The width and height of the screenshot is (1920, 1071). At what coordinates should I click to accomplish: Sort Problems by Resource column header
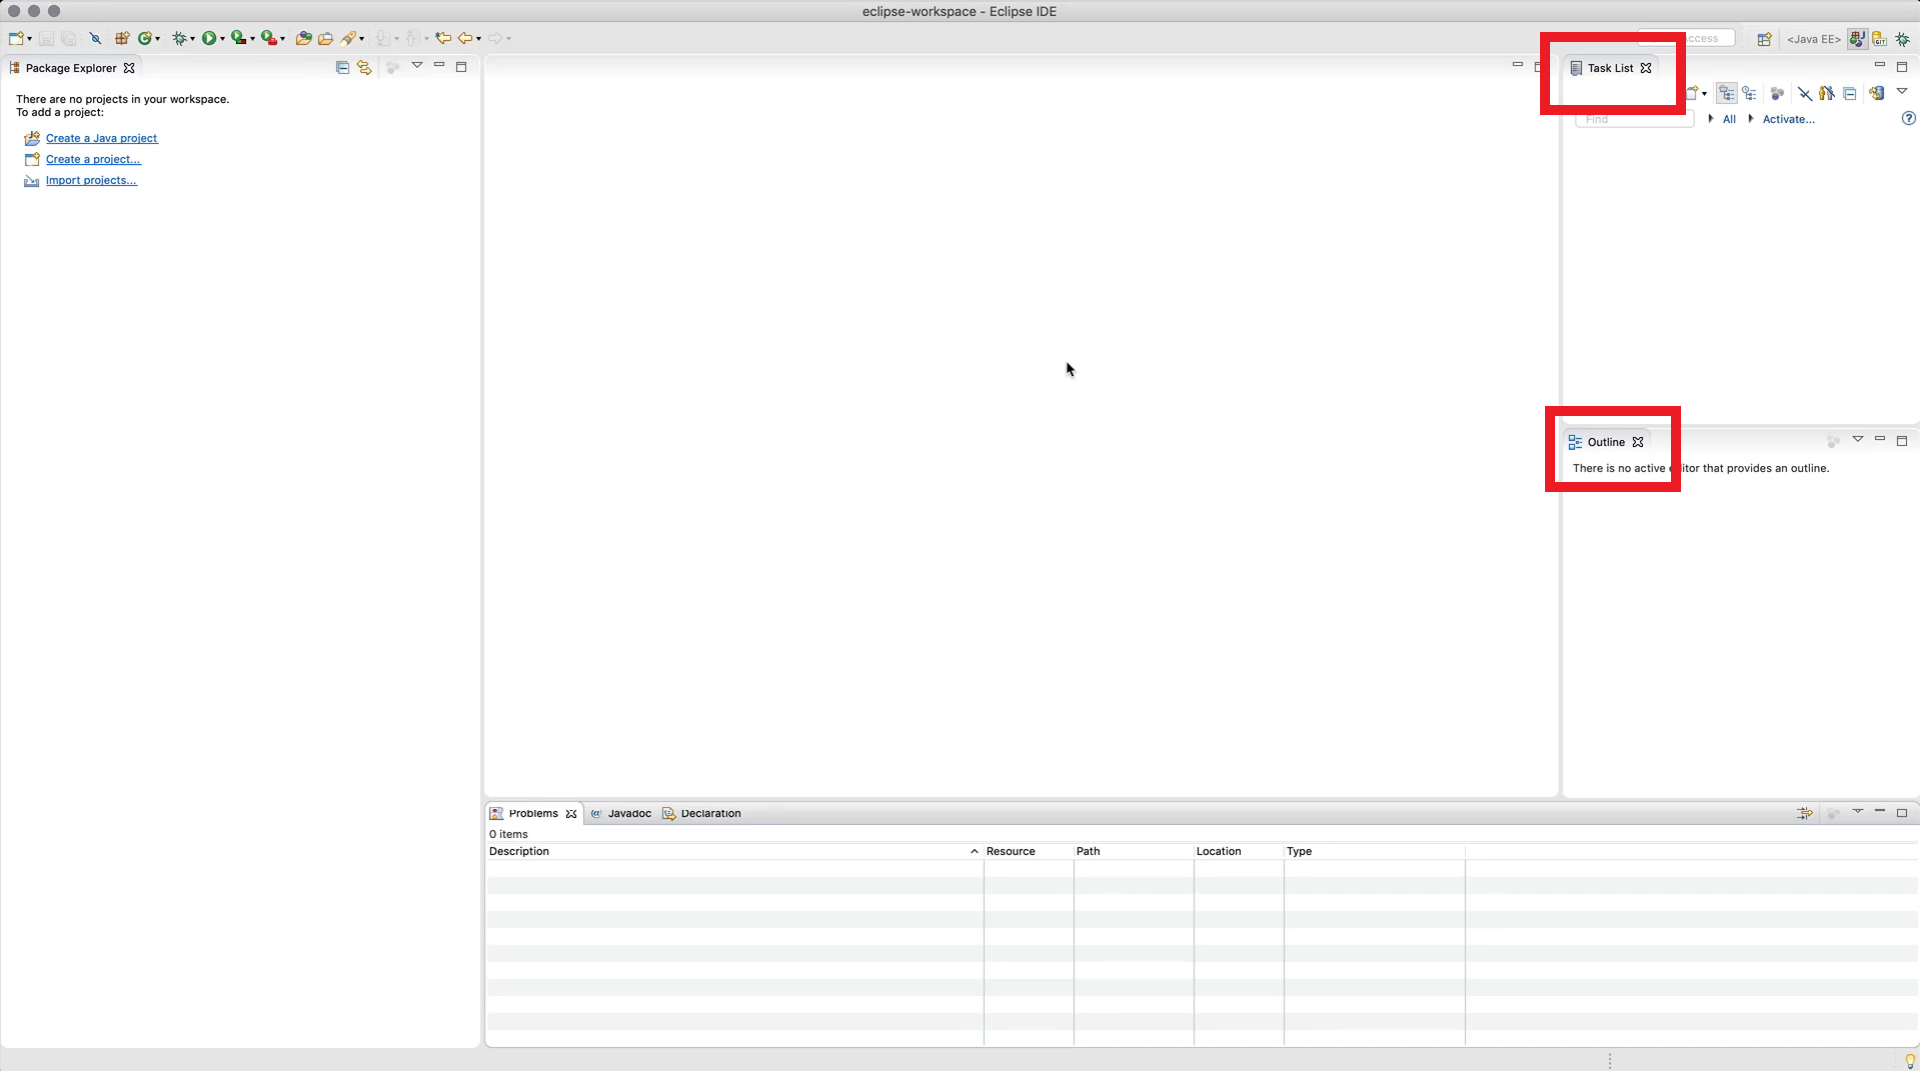1028,851
